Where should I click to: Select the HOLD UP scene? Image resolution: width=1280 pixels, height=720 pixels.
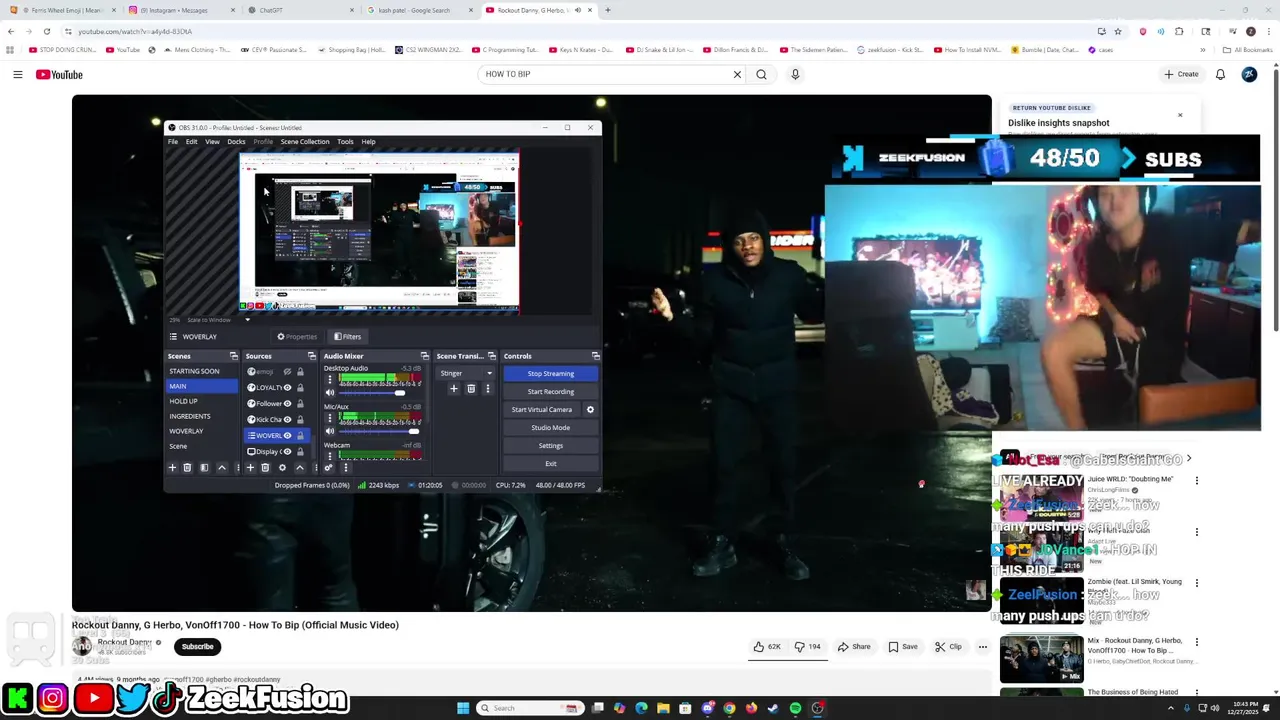point(183,401)
